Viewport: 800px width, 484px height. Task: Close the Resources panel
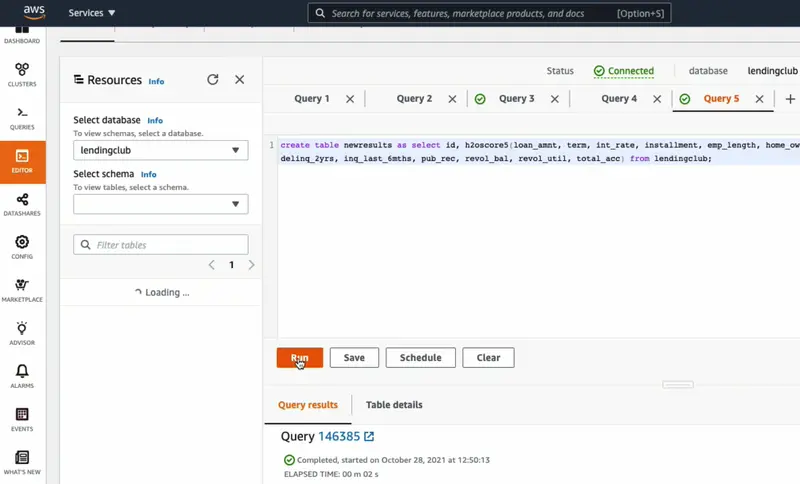pos(239,80)
